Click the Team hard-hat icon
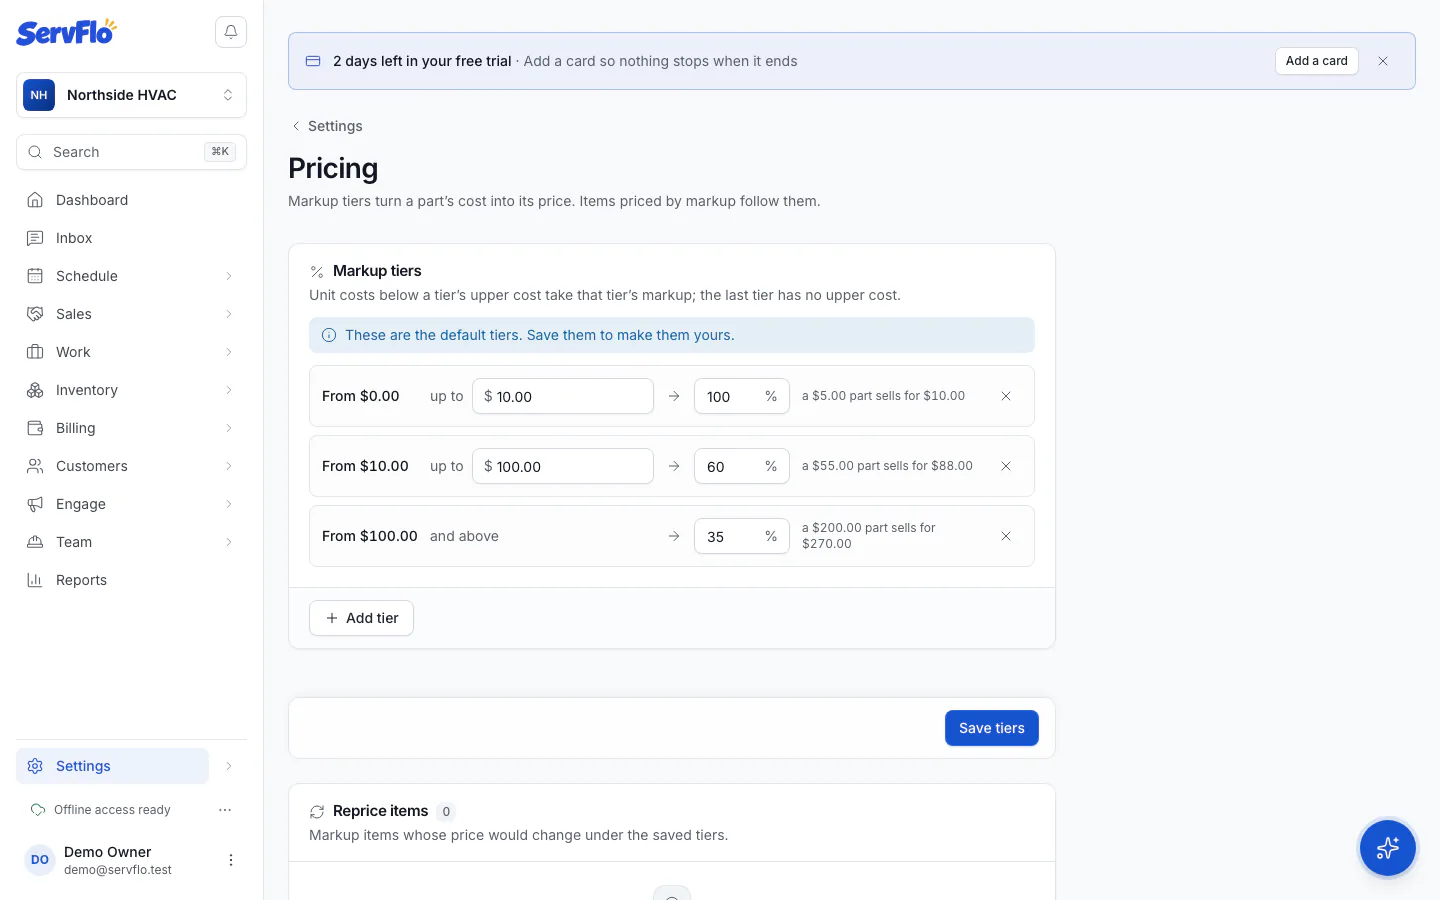 35,542
